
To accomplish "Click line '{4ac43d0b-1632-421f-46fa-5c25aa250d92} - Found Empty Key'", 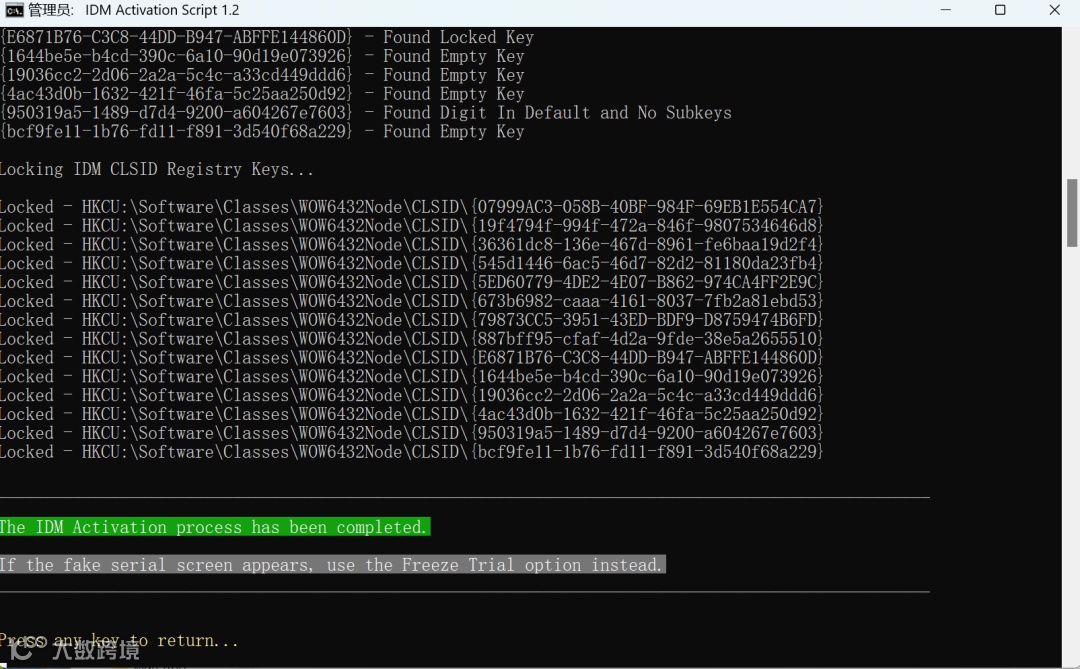I will click(262, 94).
